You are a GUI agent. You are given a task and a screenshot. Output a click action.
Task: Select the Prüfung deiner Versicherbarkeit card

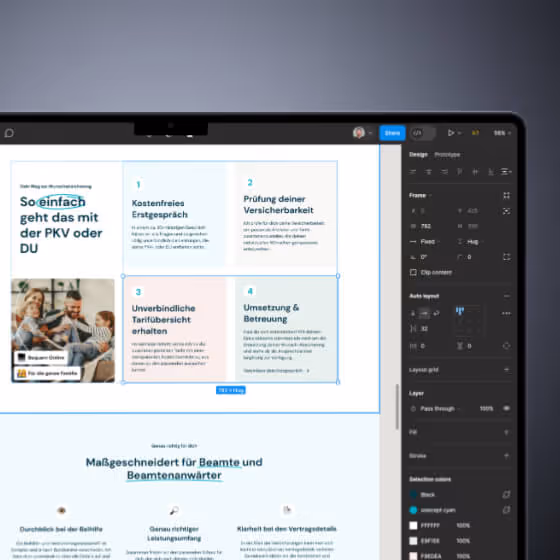click(286, 214)
